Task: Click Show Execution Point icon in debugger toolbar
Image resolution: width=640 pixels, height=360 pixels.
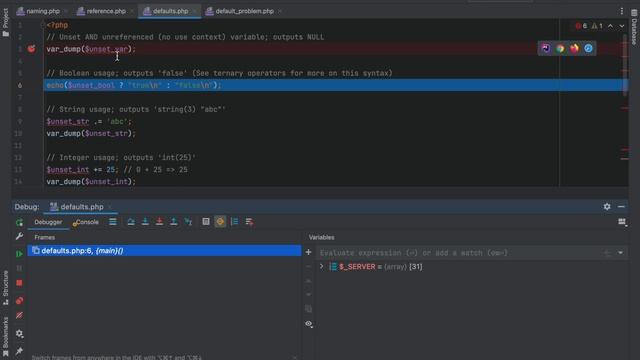Action: 113,222
